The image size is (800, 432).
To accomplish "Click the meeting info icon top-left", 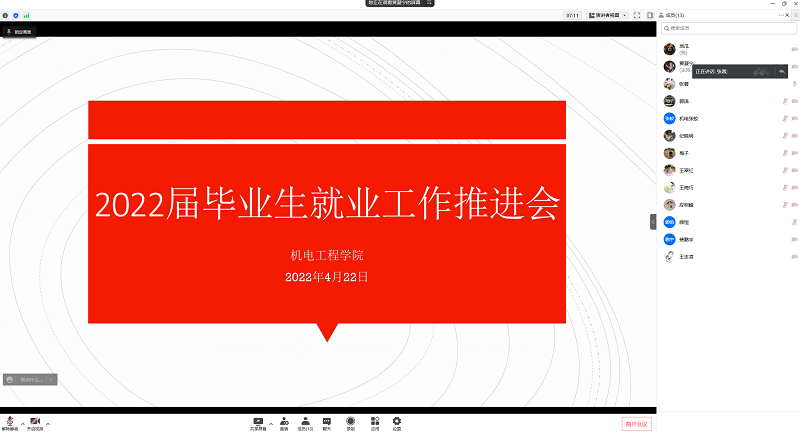I will pos(5,16).
